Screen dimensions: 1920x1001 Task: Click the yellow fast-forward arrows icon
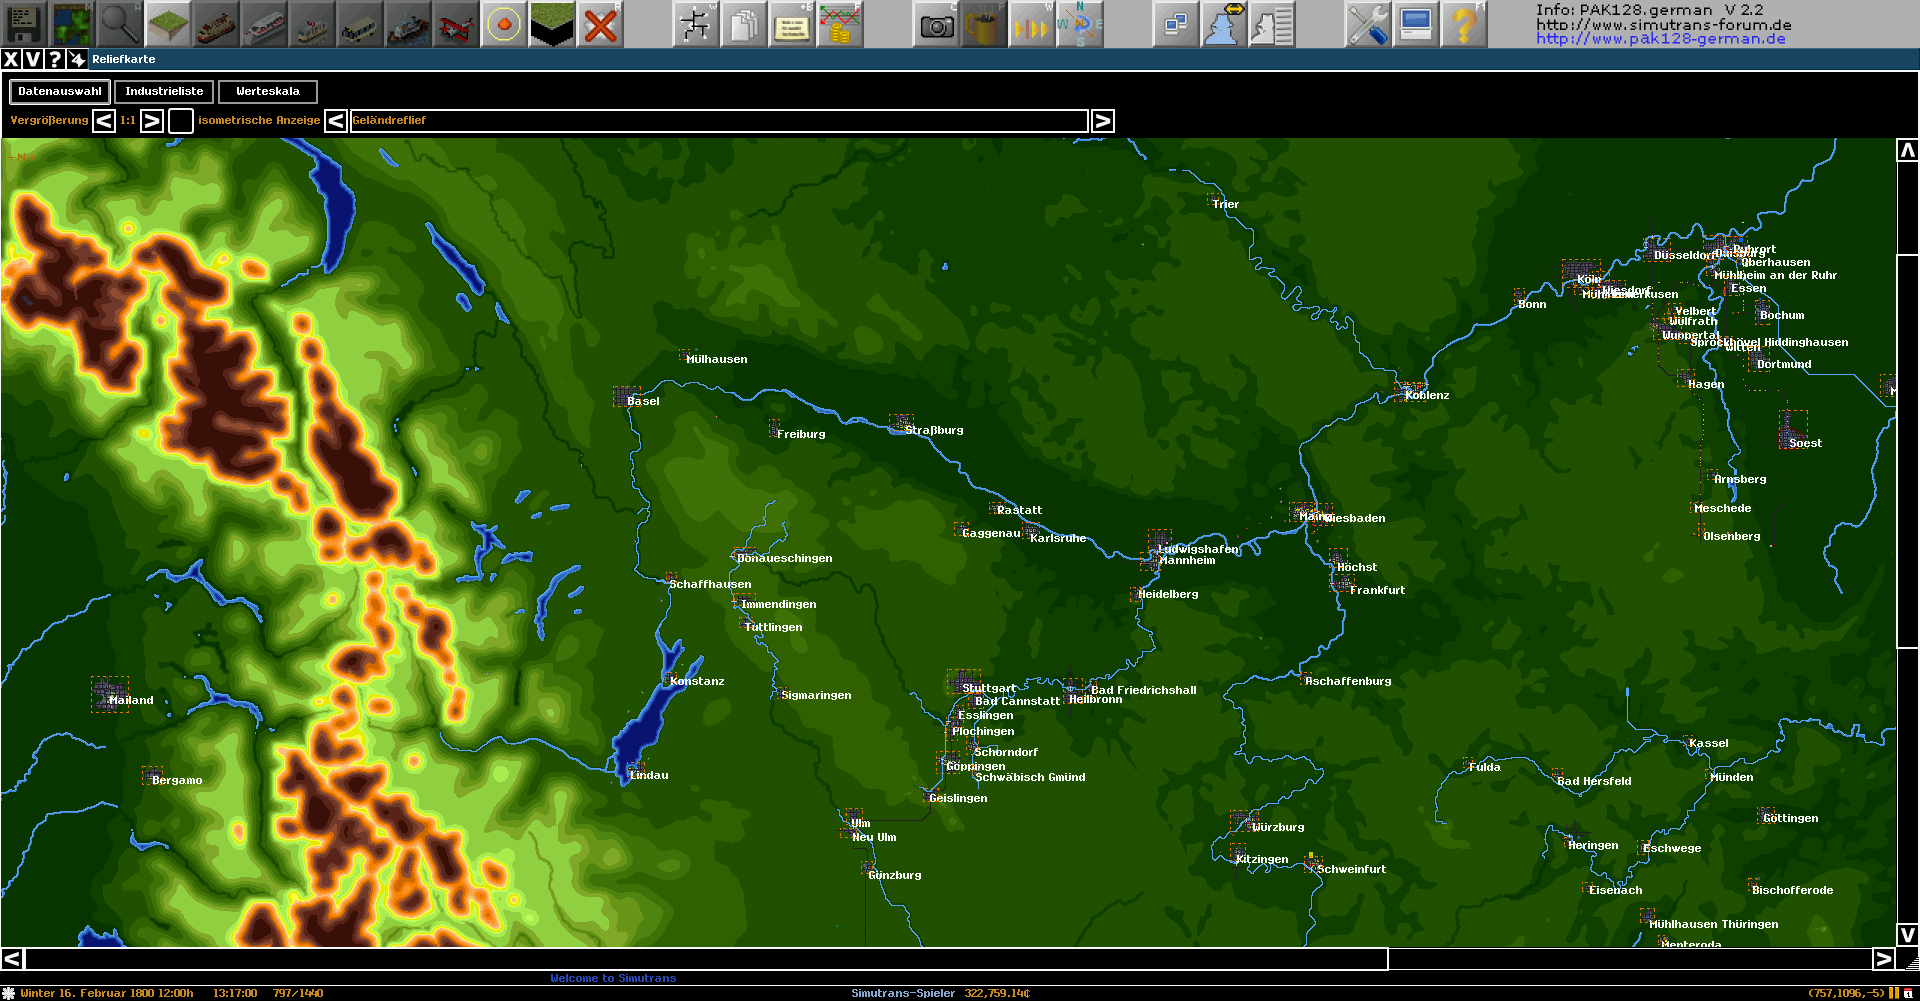click(x=1030, y=24)
